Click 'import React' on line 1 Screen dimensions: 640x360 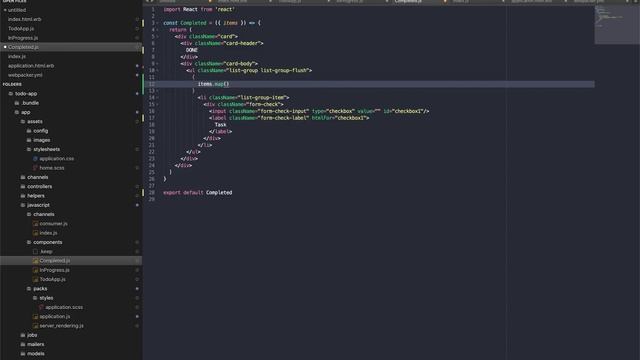point(180,9)
